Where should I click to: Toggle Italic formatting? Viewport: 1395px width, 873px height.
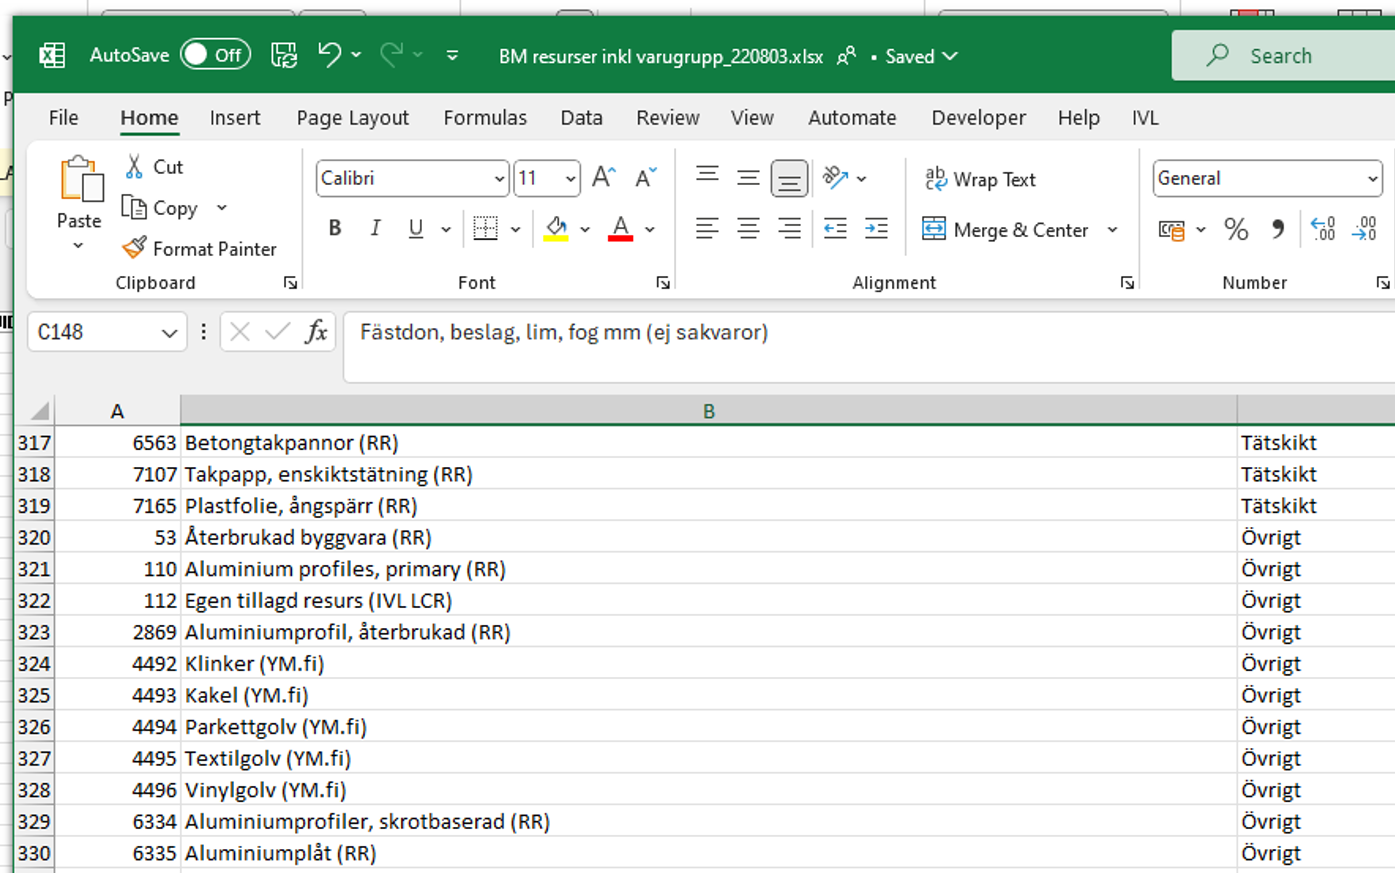[375, 229]
